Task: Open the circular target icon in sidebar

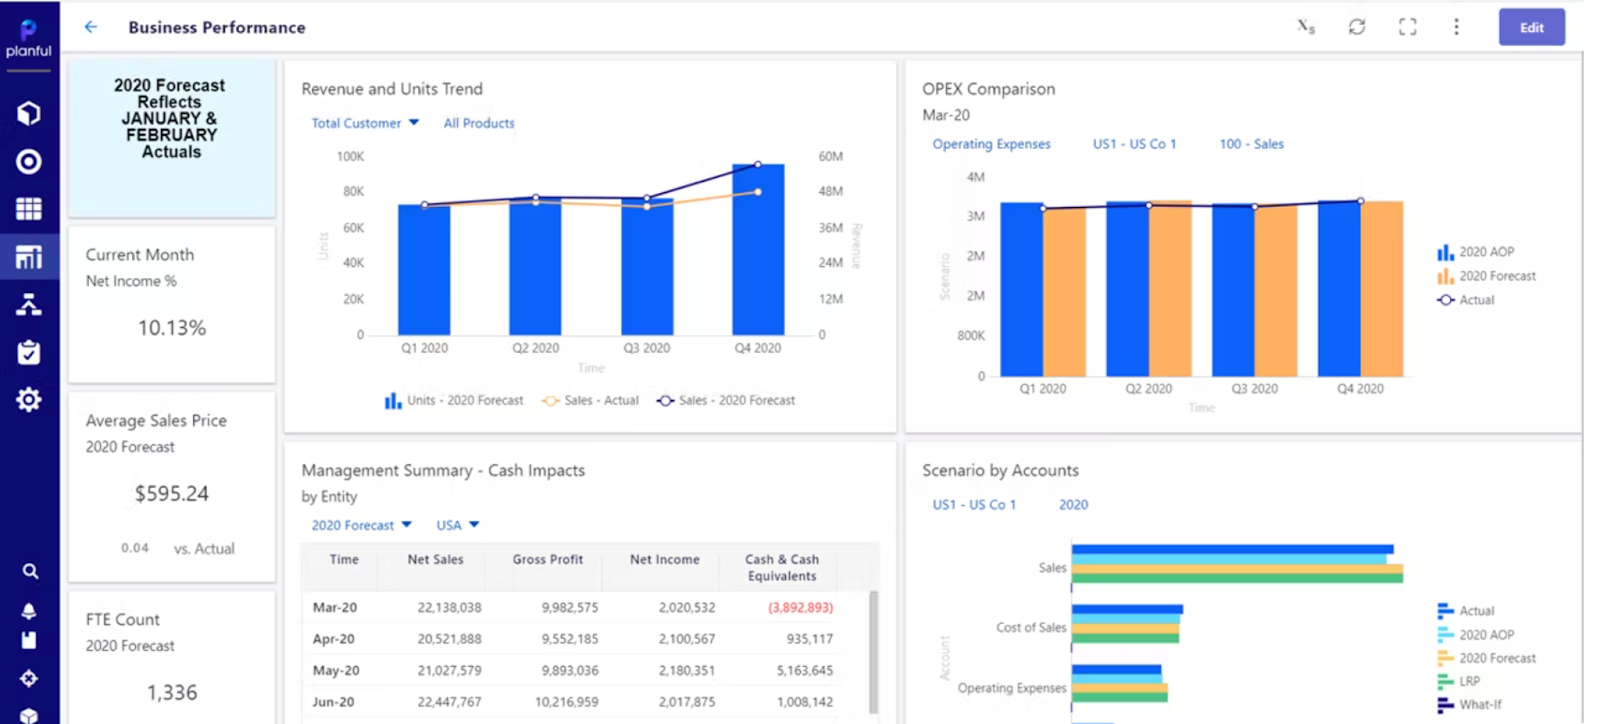Action: (x=29, y=161)
